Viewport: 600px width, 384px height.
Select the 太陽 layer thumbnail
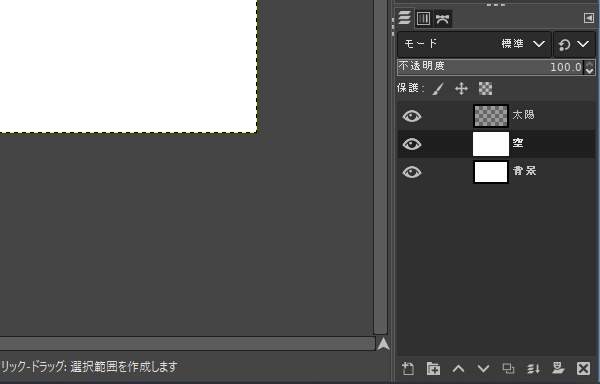(491, 116)
